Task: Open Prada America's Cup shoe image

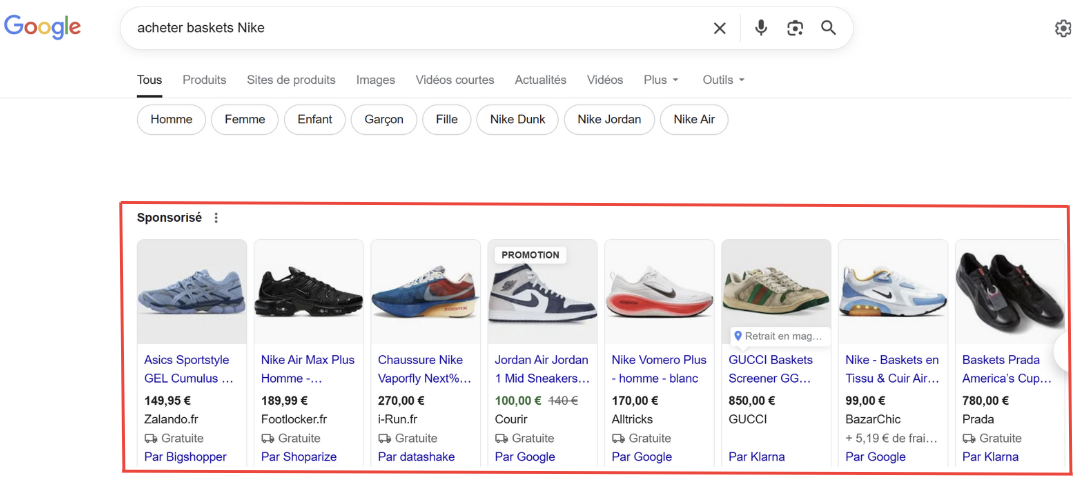Action: pos(1009,291)
